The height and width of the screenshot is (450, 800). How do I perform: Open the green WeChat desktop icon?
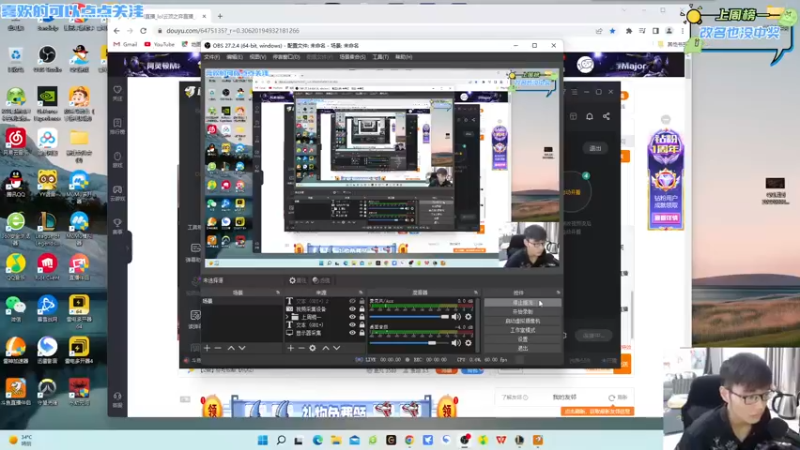[x=16, y=309]
